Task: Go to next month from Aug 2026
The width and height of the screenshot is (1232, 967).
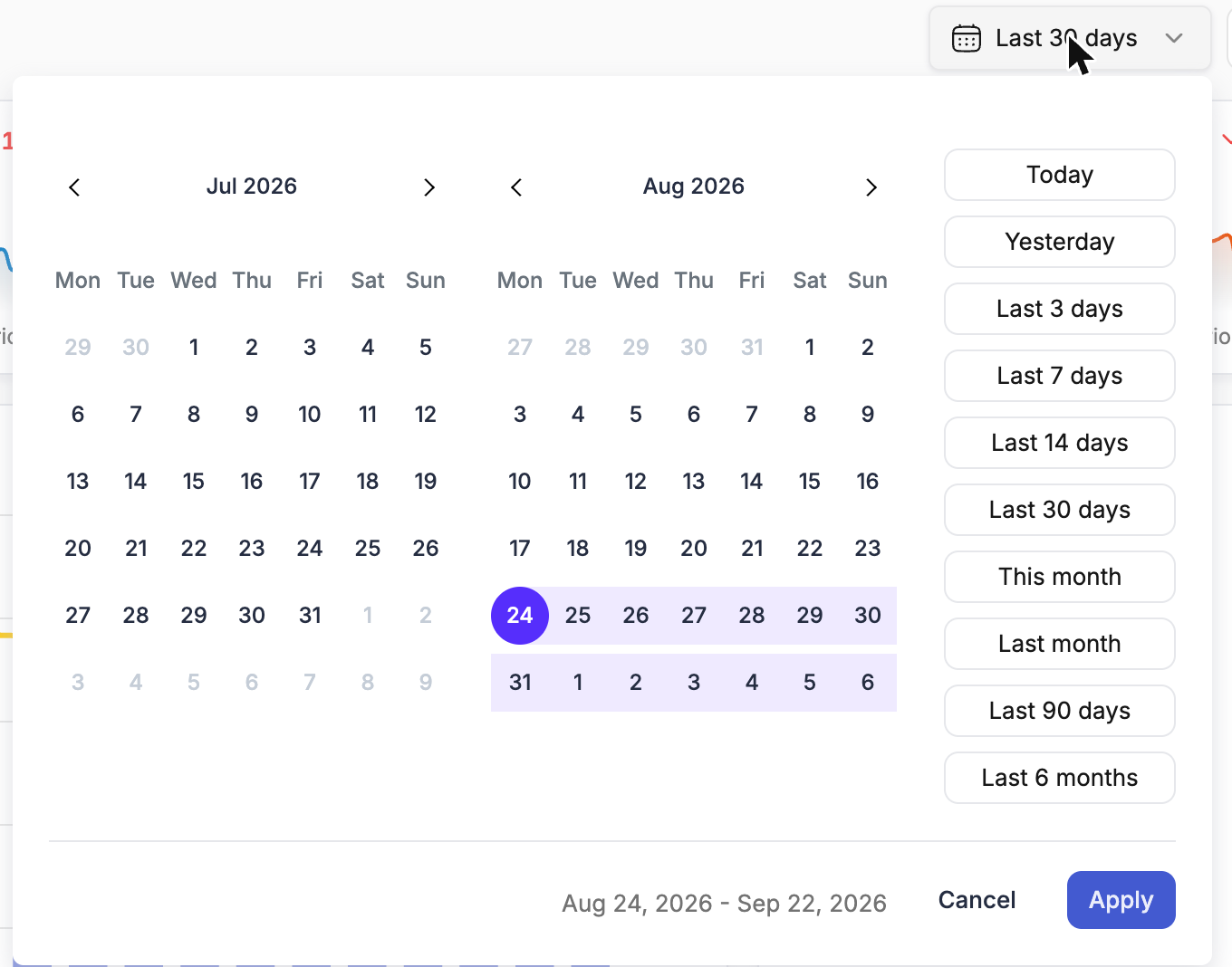Action: (871, 187)
